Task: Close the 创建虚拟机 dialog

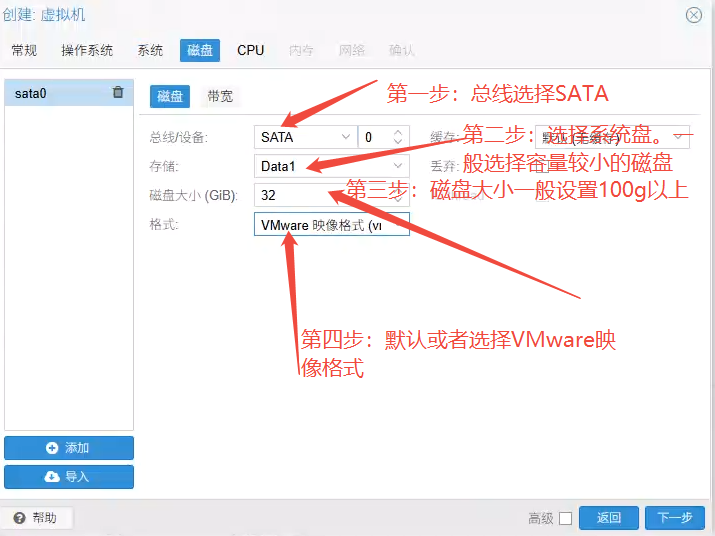Action: click(x=694, y=15)
